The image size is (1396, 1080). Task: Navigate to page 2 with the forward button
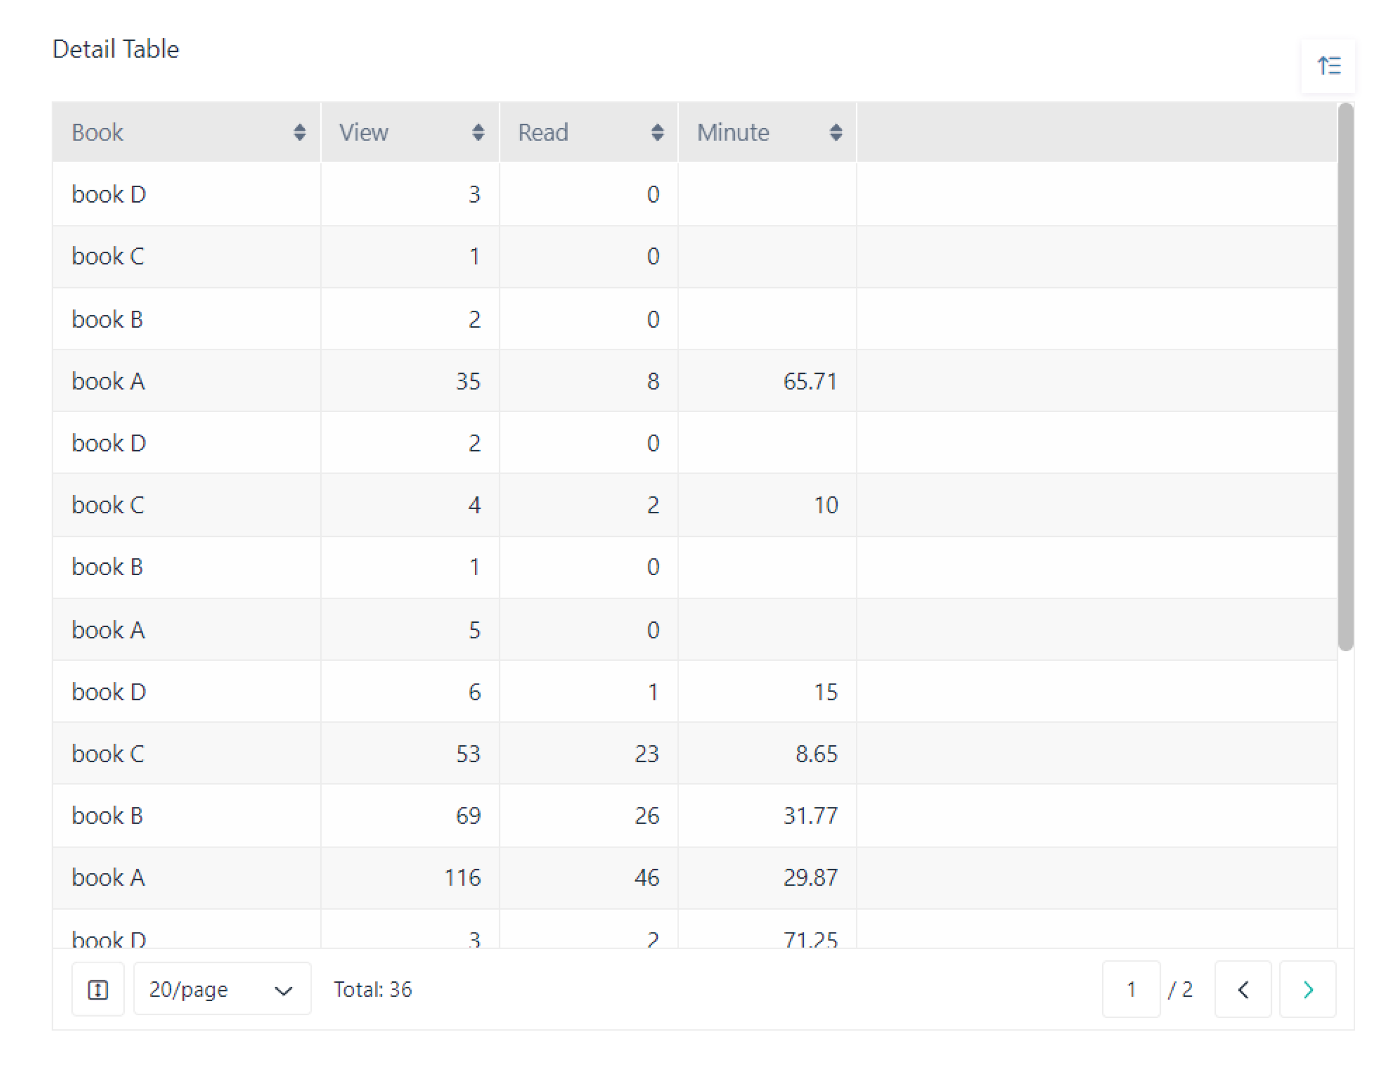pyautogui.click(x=1308, y=989)
